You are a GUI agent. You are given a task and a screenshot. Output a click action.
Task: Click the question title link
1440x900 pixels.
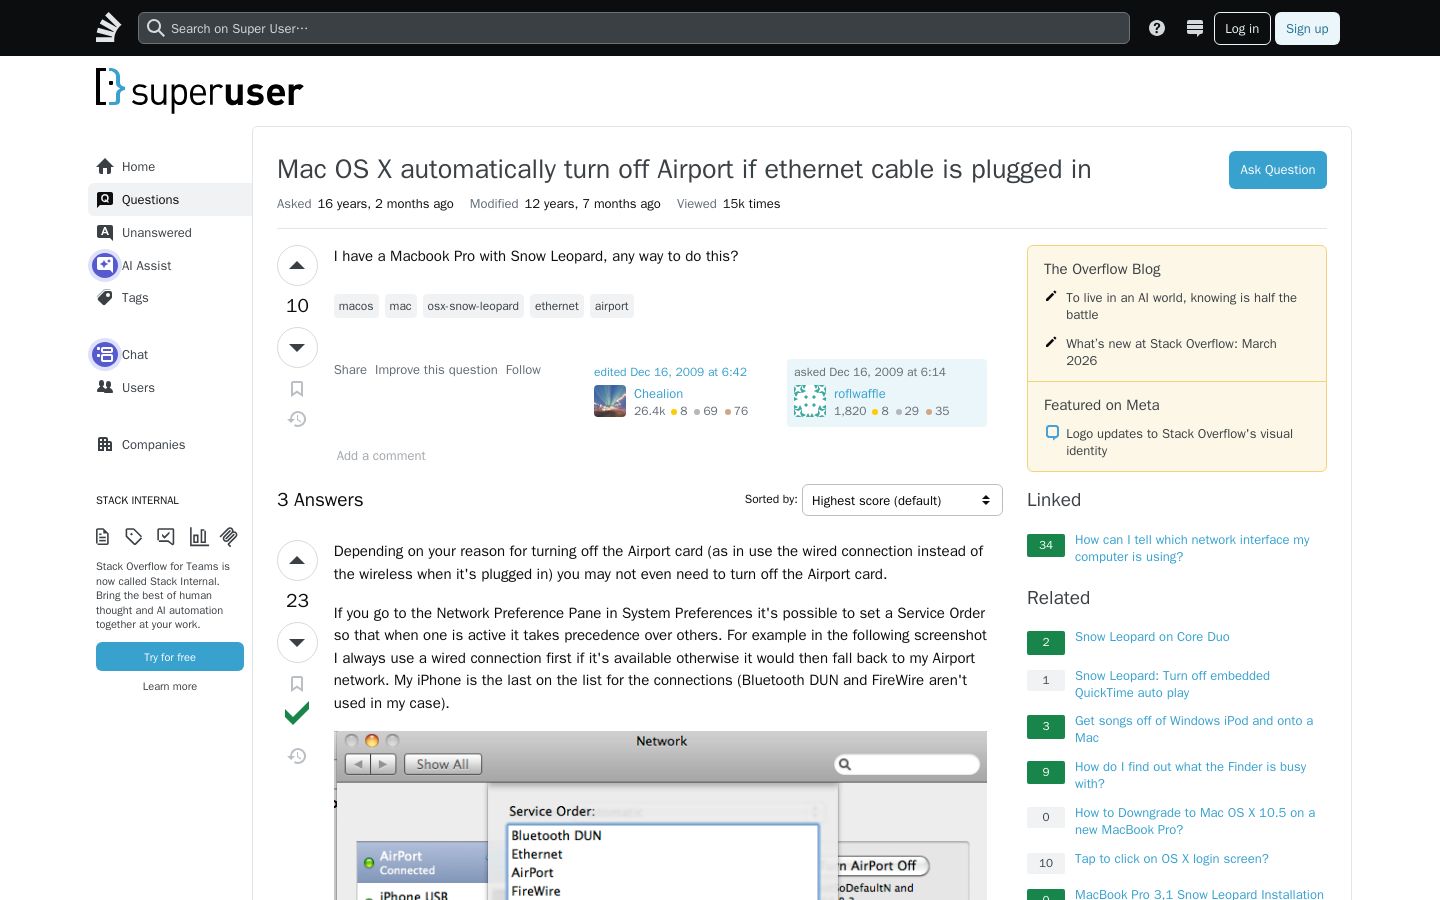[x=684, y=169]
